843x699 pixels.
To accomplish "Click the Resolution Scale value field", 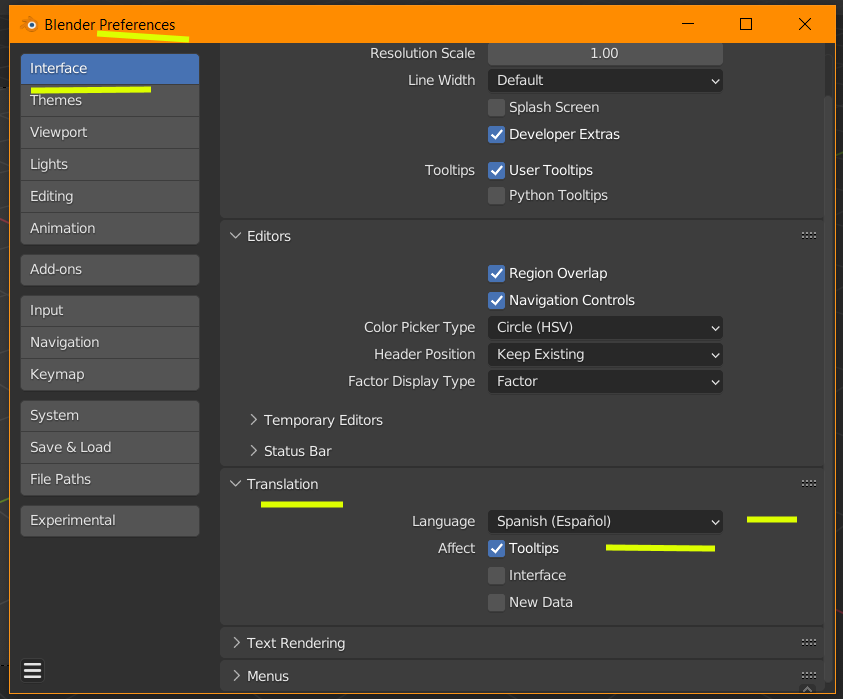I will [605, 53].
